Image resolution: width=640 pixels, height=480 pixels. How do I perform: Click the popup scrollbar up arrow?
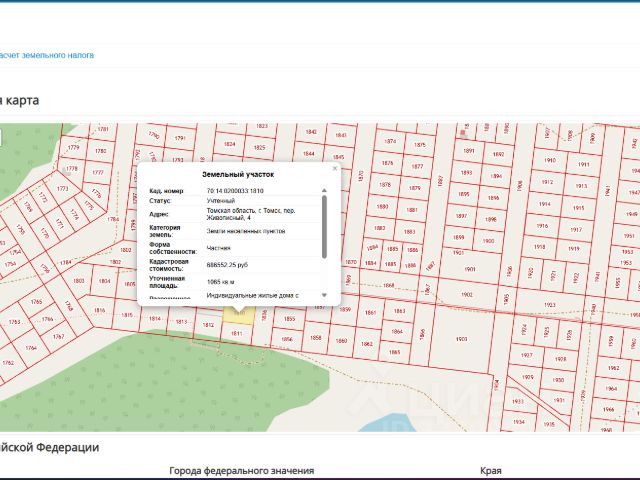click(x=324, y=190)
